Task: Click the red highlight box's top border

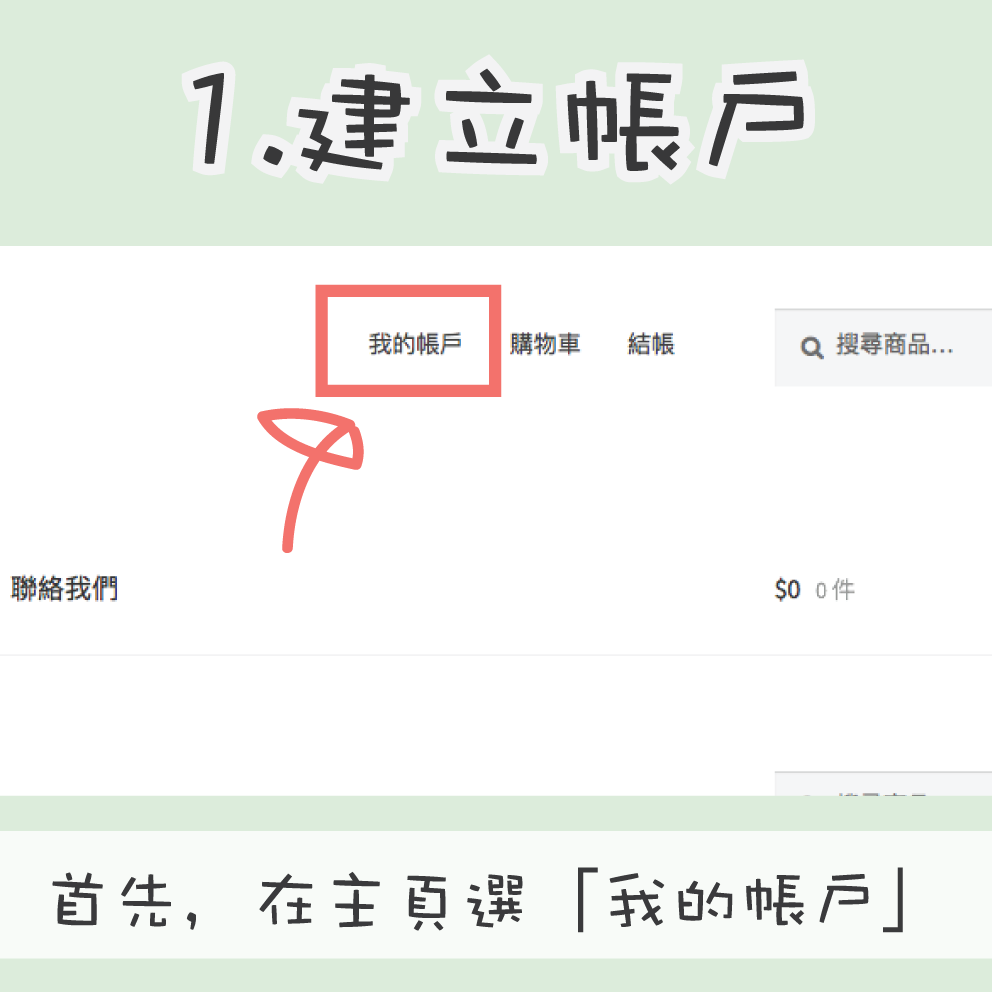Action: 408,290
